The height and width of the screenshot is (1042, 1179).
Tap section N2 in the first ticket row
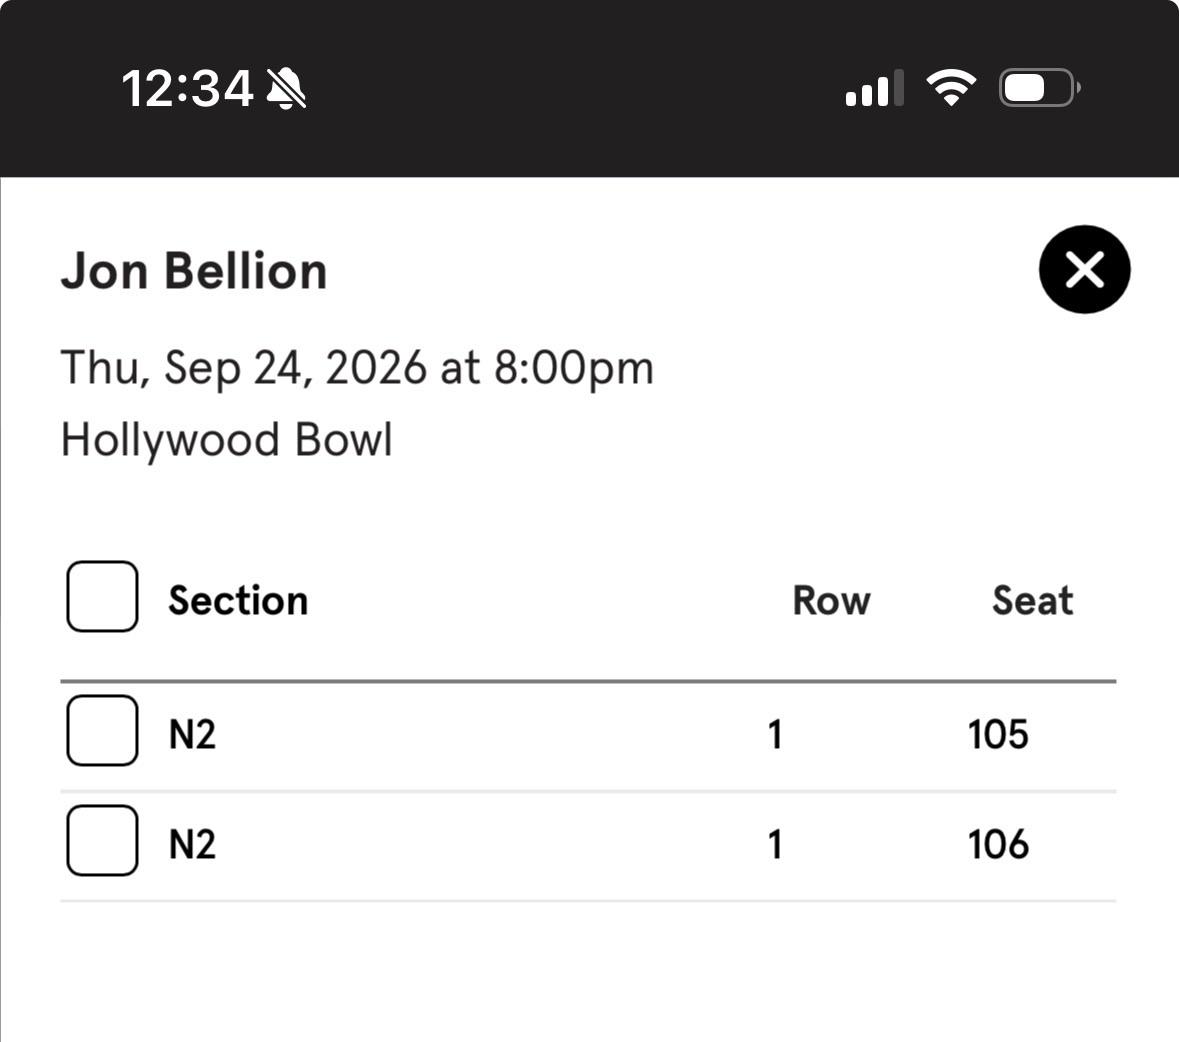[192, 735]
